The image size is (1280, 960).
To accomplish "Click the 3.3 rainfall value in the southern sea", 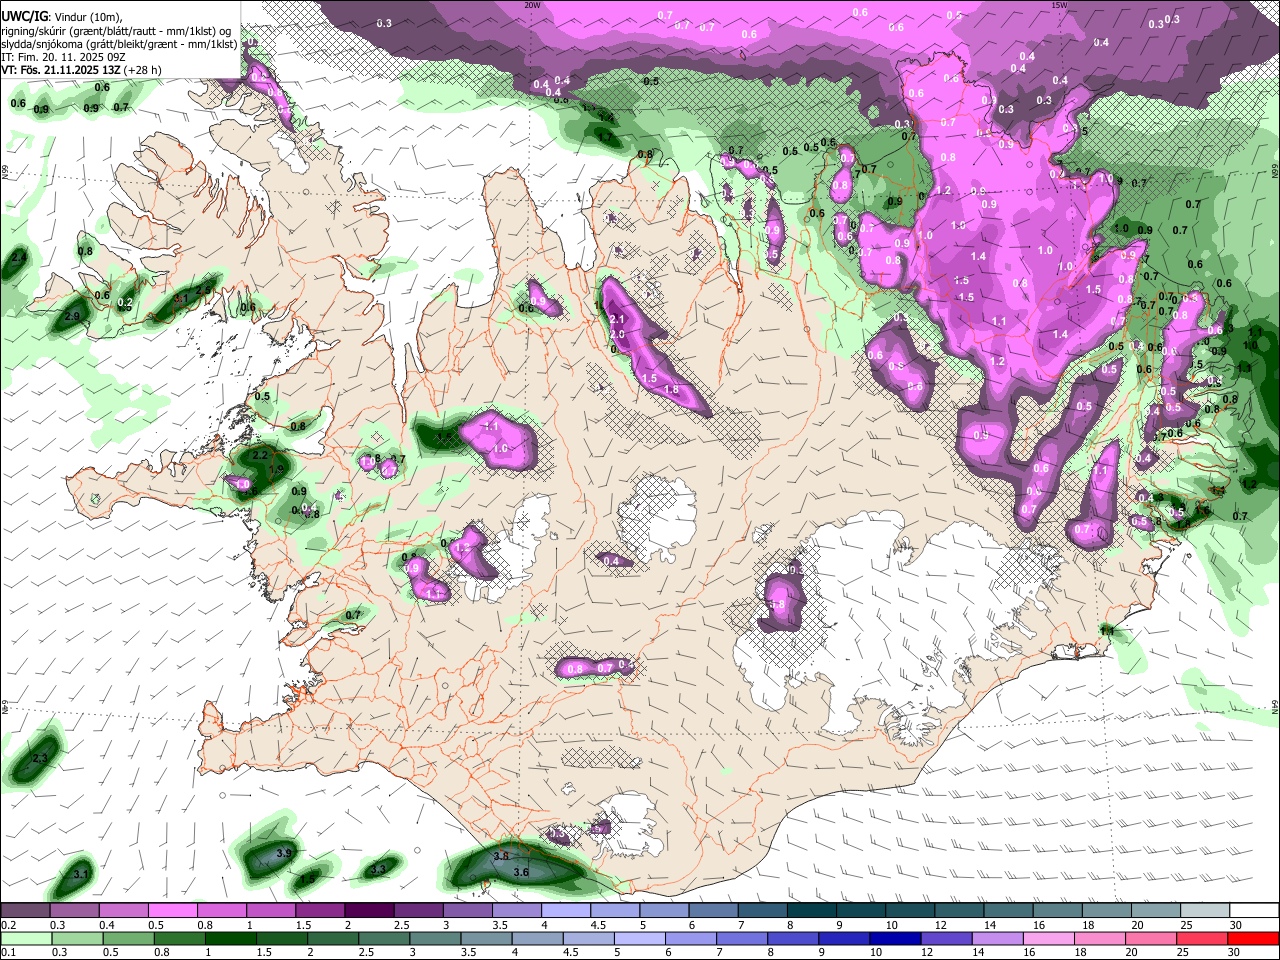I will (378, 870).
